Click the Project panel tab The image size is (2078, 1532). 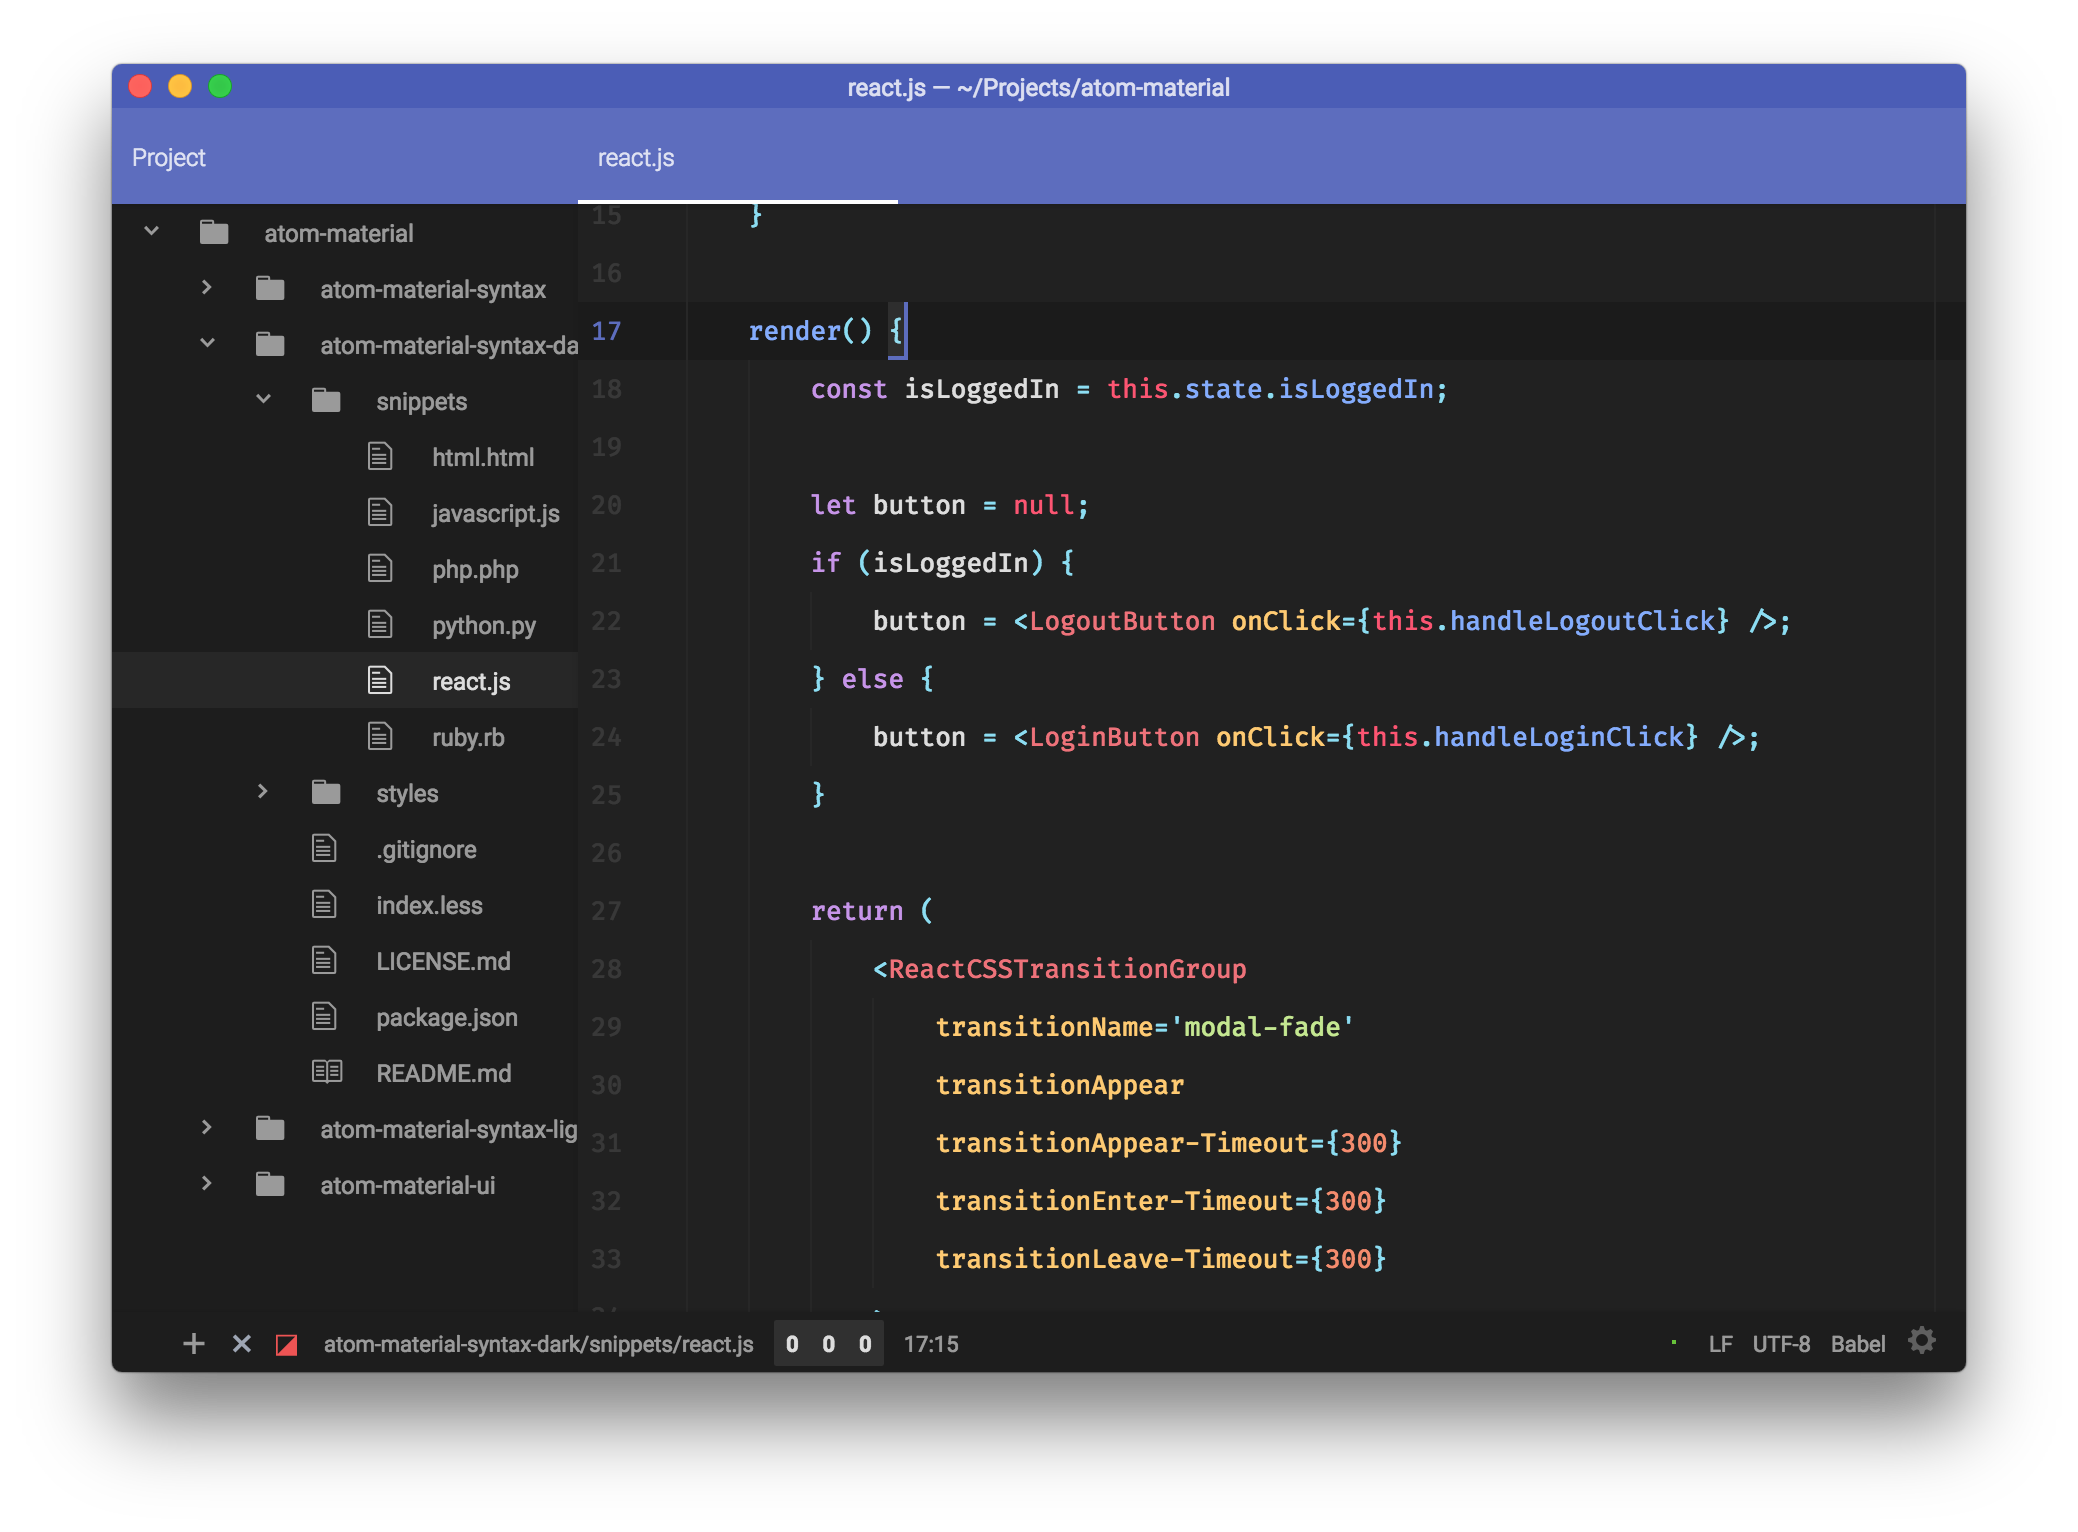click(168, 158)
